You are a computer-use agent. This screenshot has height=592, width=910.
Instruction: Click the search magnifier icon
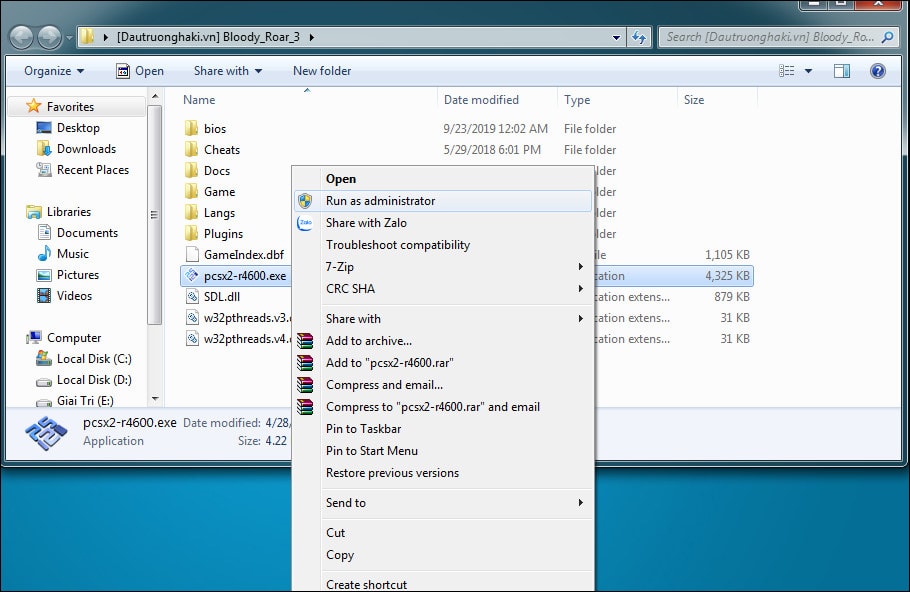(887, 37)
